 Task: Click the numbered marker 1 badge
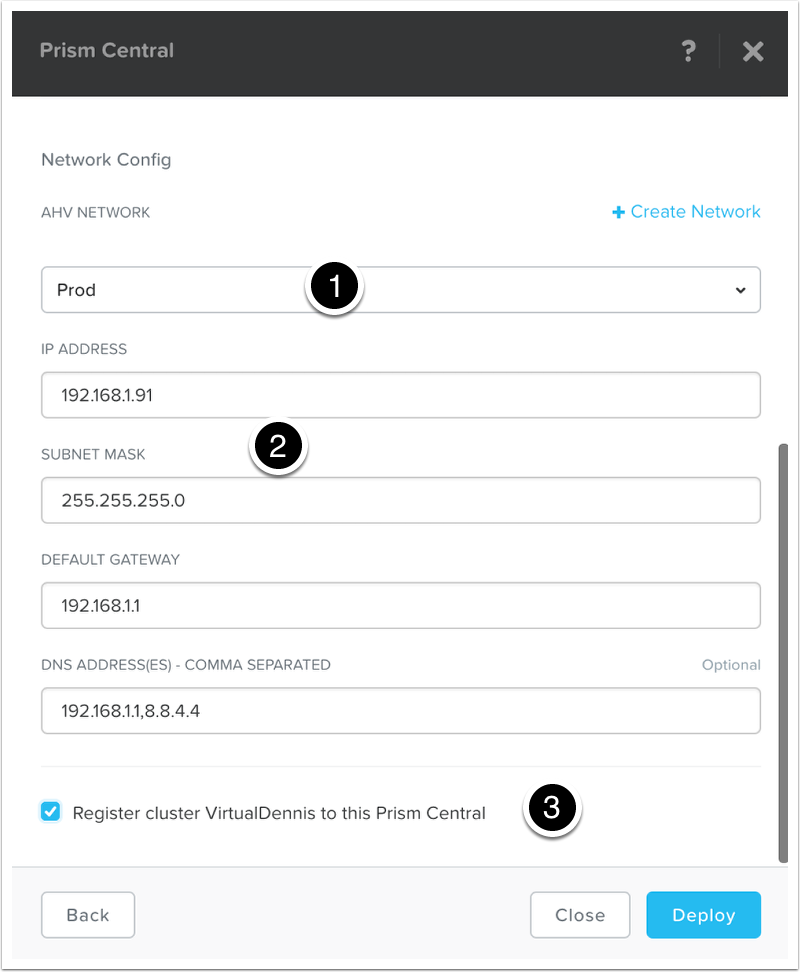(335, 287)
